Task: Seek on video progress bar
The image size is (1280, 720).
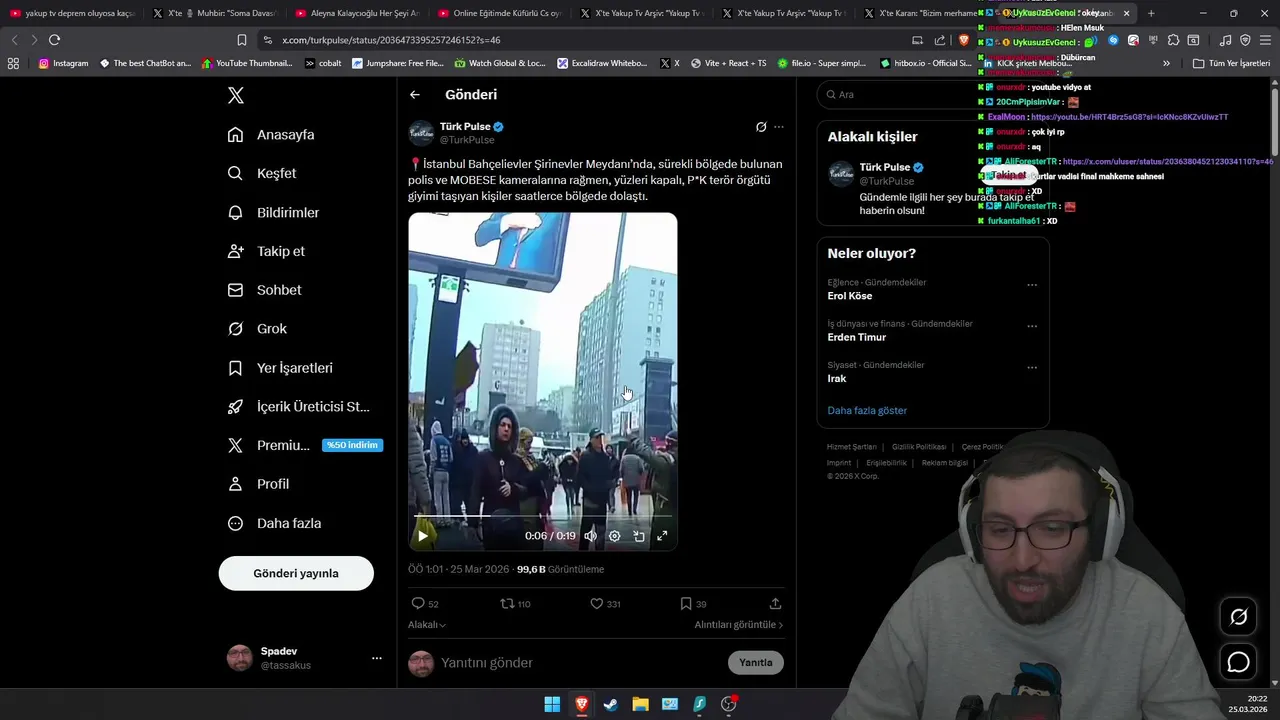Action: pos(543,517)
